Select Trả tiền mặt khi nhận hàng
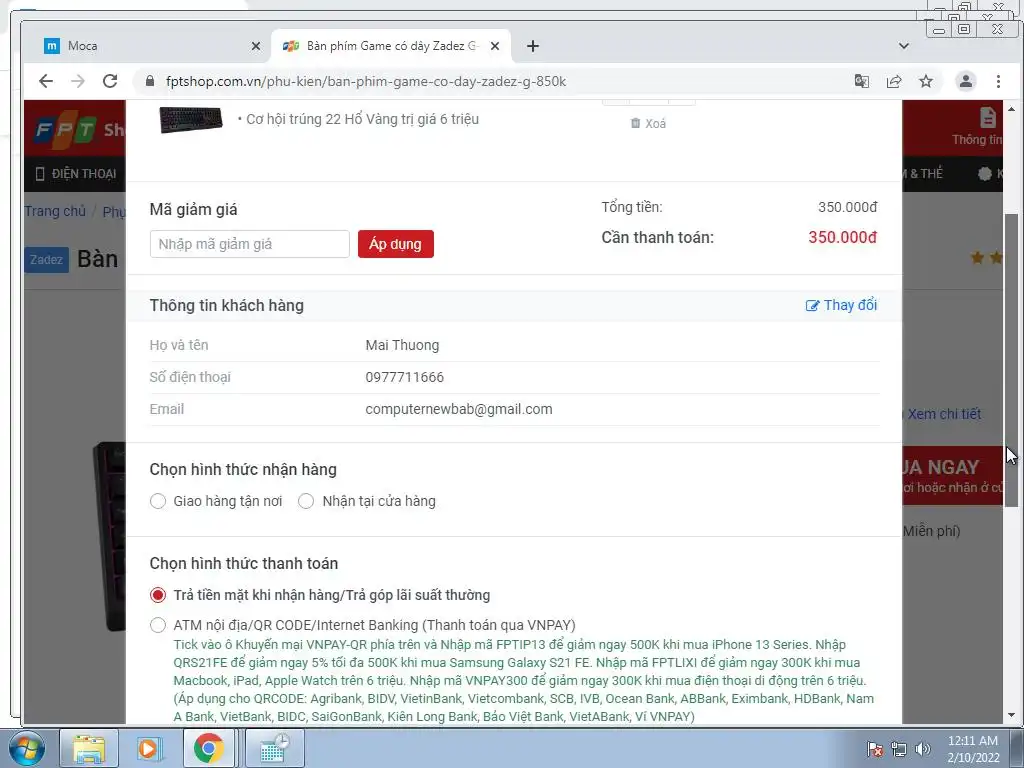Image resolution: width=1024 pixels, height=768 pixels. (x=158, y=595)
